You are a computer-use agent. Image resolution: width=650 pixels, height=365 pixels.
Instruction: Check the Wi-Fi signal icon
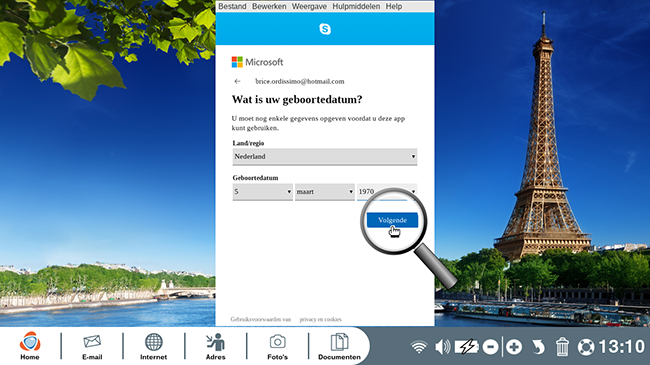click(x=419, y=347)
